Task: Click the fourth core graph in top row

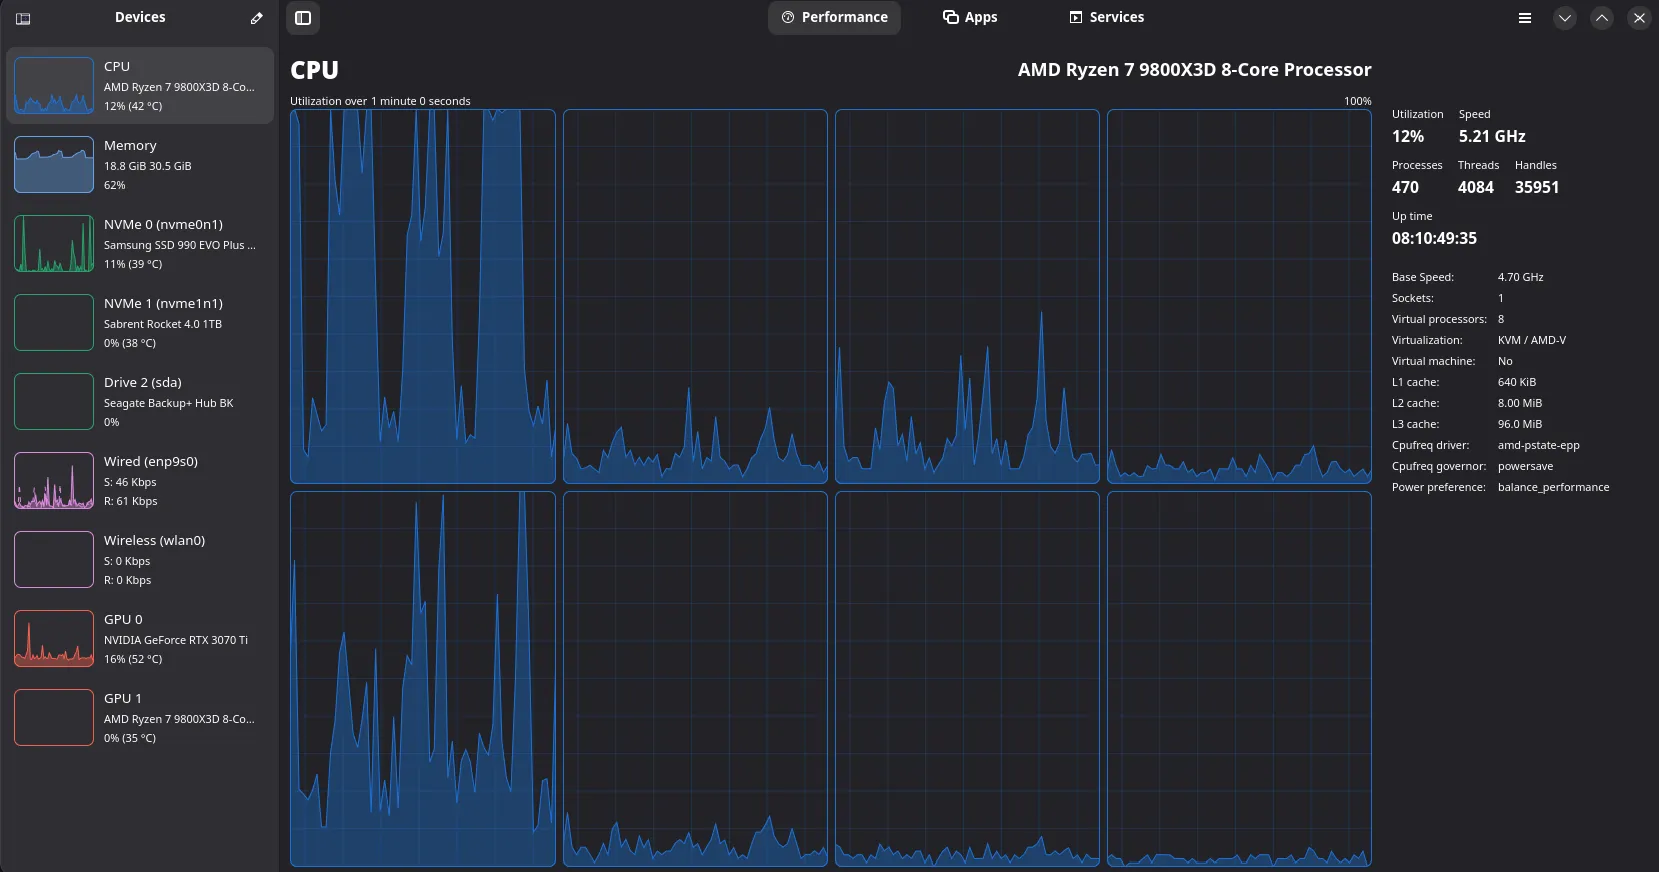Action: (1239, 297)
